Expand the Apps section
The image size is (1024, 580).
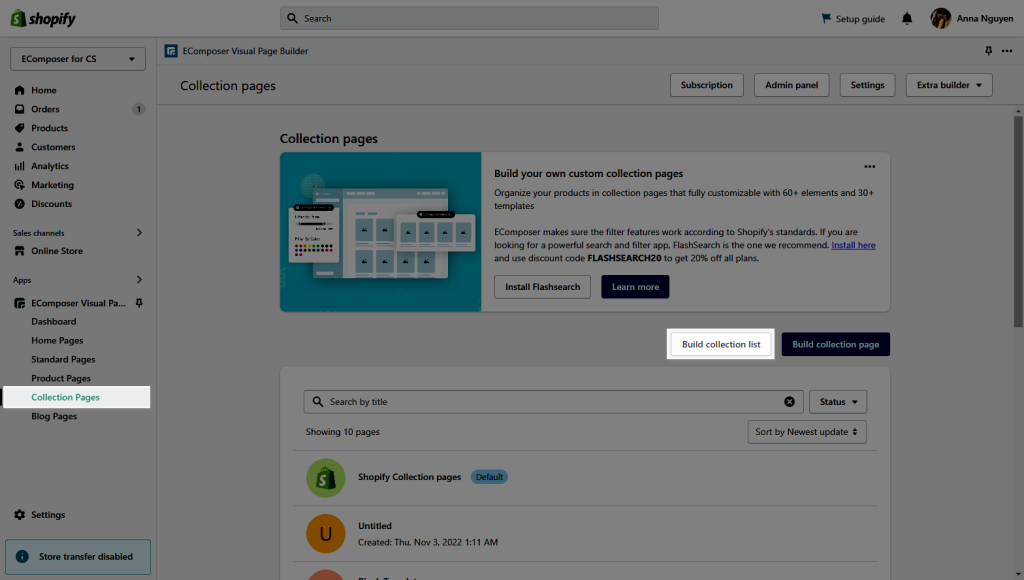(139, 280)
